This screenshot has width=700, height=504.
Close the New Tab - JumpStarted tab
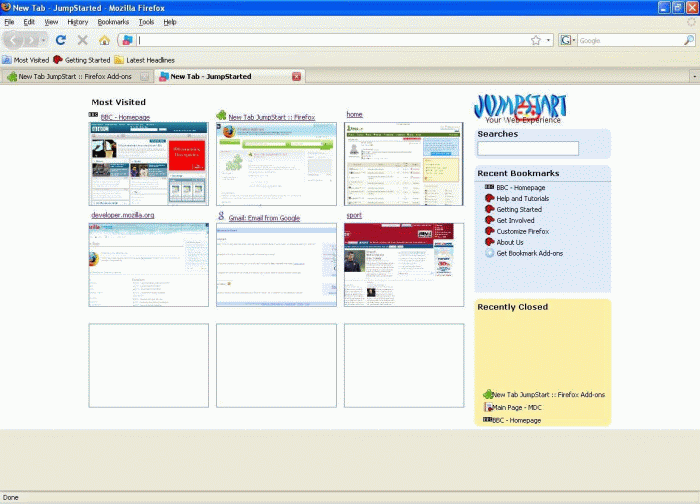pos(296,76)
